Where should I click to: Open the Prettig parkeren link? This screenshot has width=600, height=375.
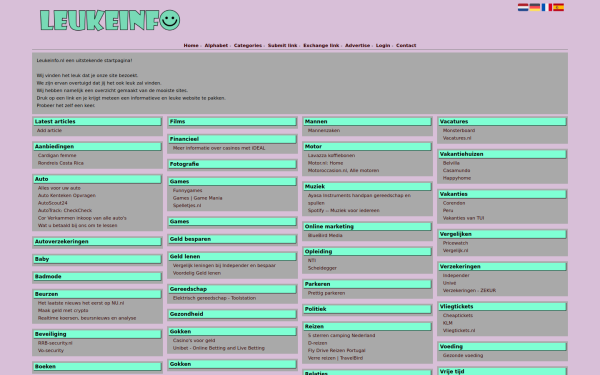326,293
